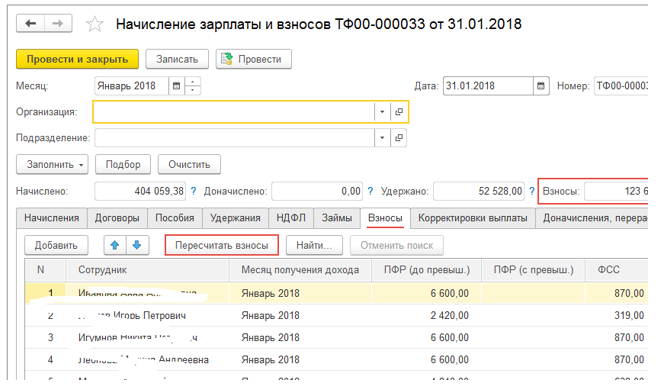This screenshot has height=389, width=658.
Task: Click the Месяц input field
Action: 132,86
